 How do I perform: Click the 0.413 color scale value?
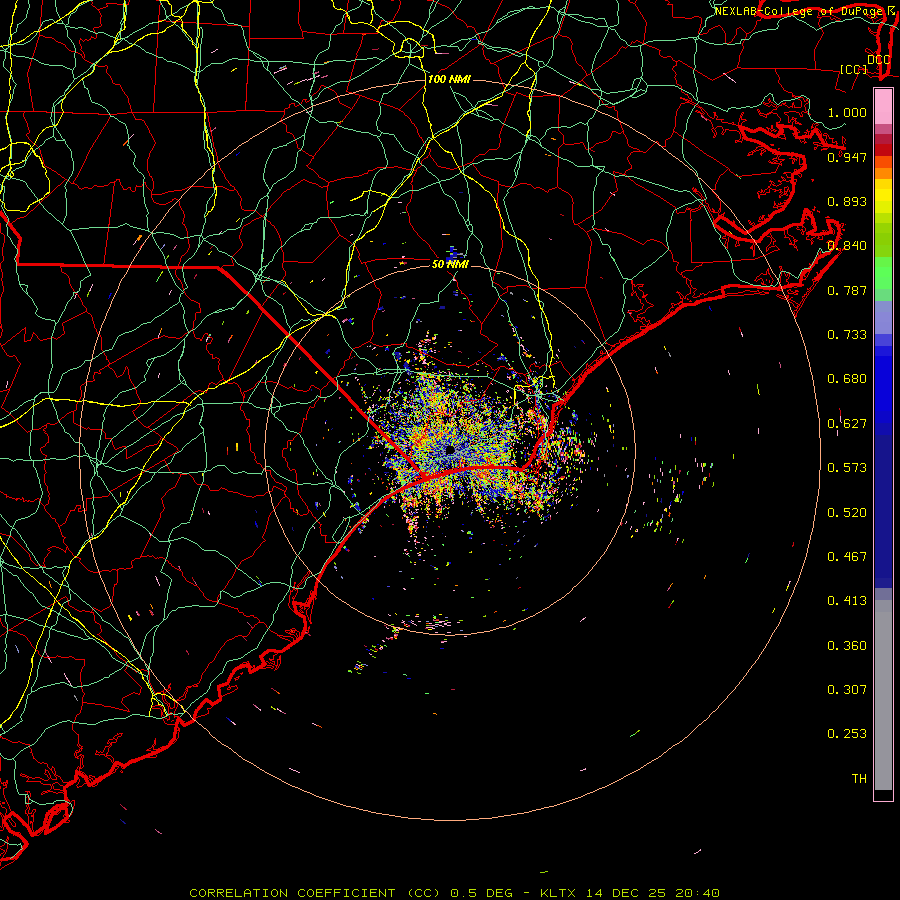[847, 601]
